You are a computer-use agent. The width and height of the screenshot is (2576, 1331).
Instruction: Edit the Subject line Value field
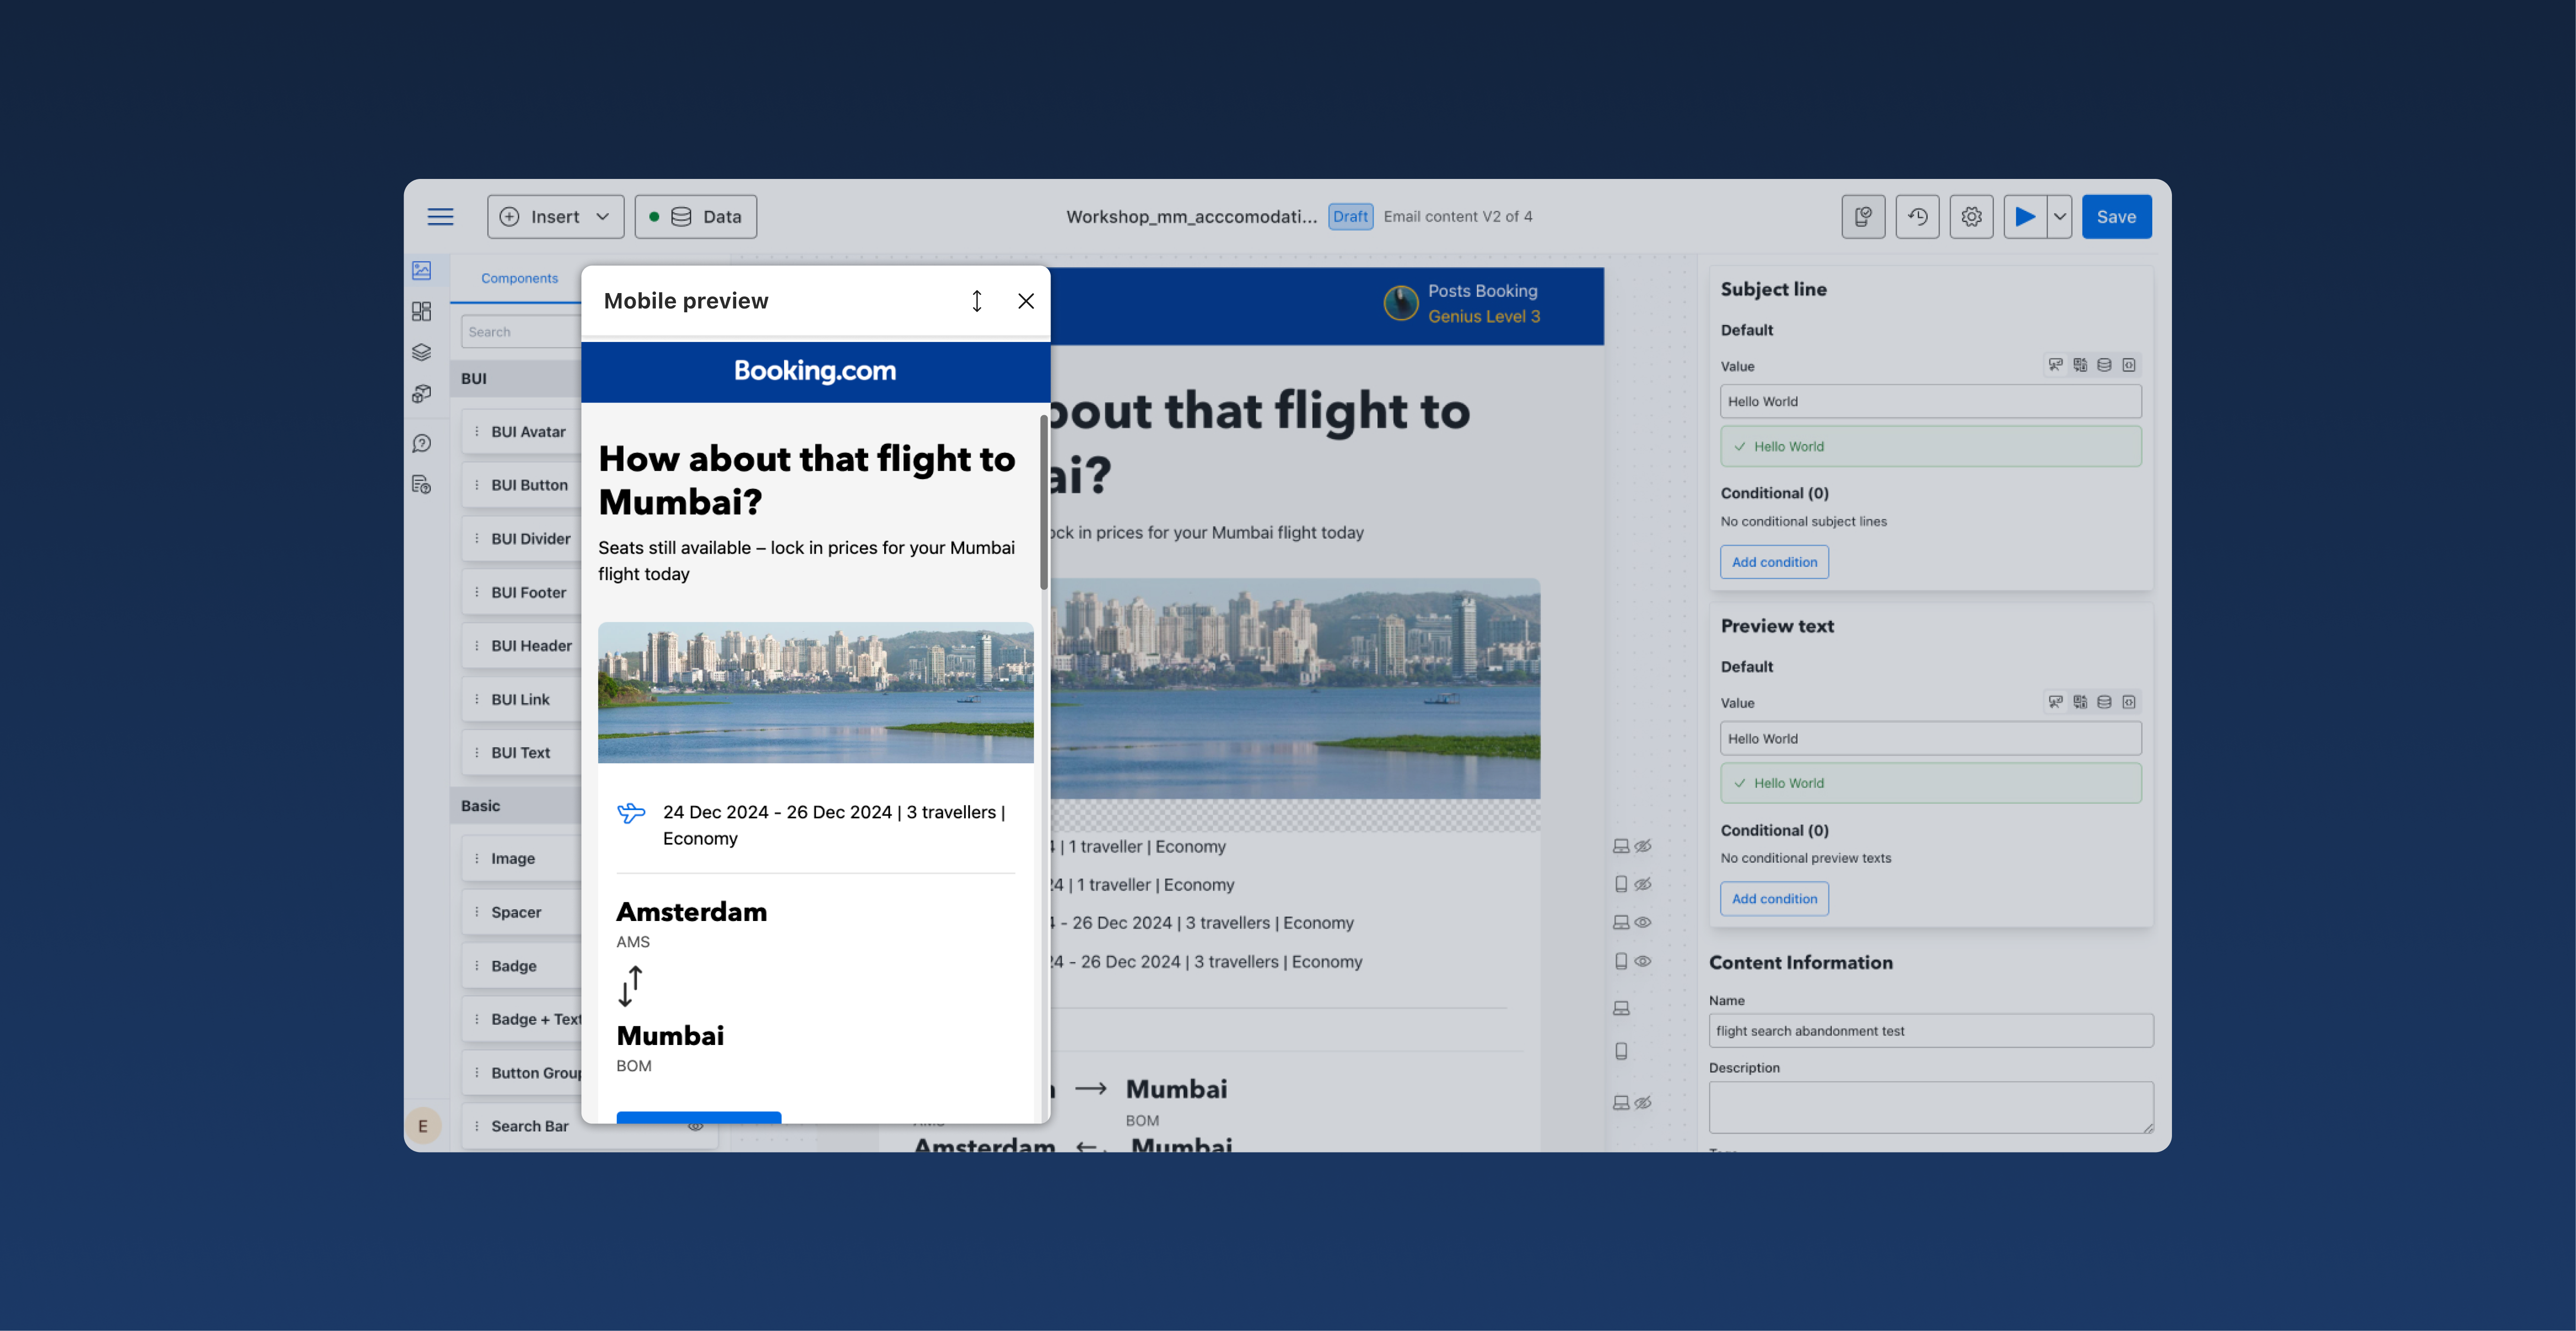pyautogui.click(x=1931, y=402)
